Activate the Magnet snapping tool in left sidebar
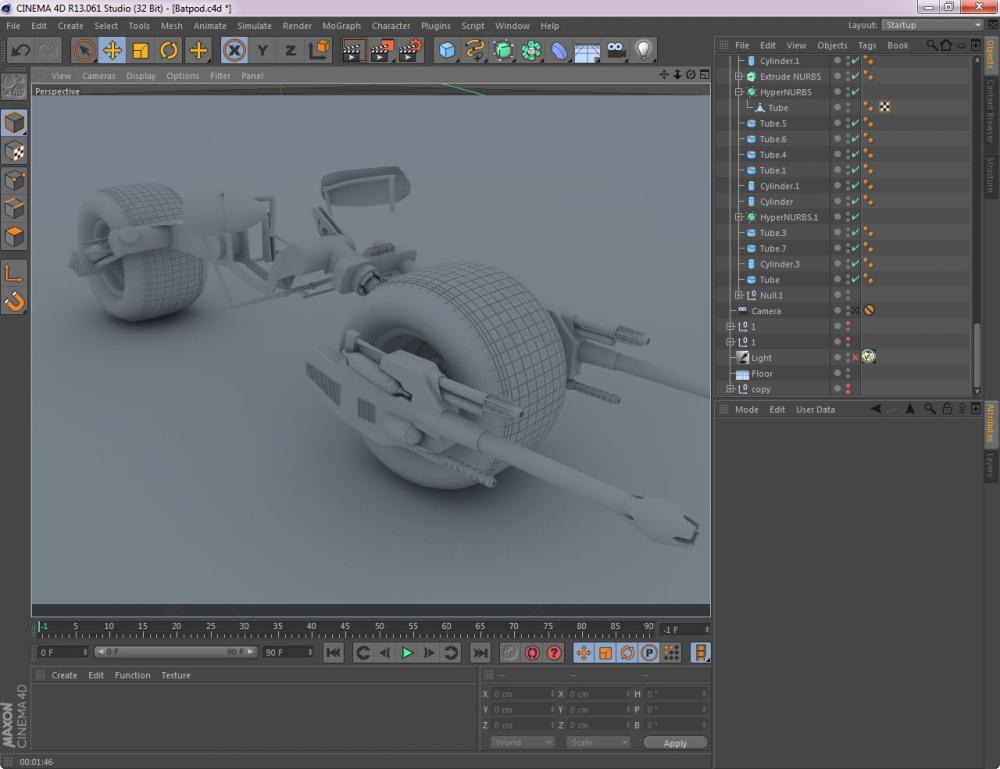The image size is (1000, 769). coord(14,301)
